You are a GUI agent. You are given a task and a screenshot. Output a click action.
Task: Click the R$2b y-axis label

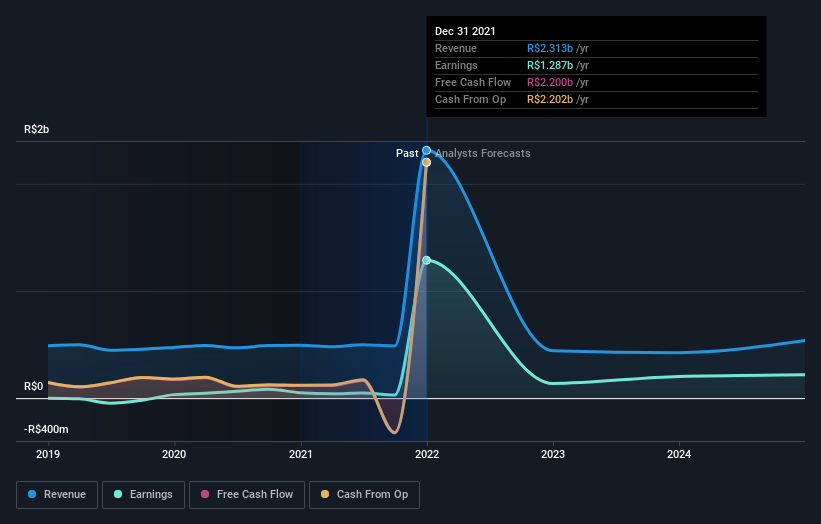tap(37, 129)
